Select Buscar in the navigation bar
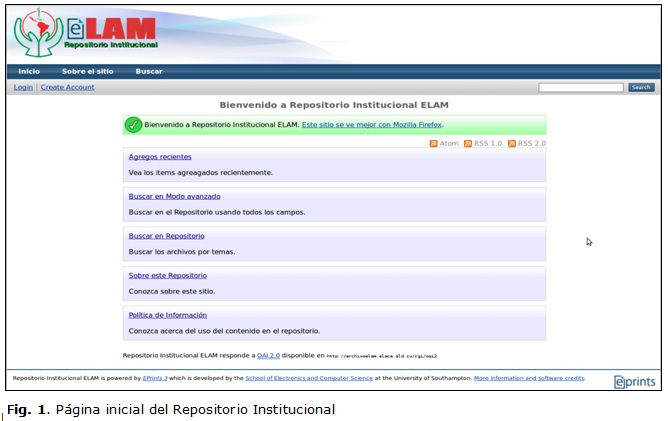The height and width of the screenshot is (421, 668). 149,71
